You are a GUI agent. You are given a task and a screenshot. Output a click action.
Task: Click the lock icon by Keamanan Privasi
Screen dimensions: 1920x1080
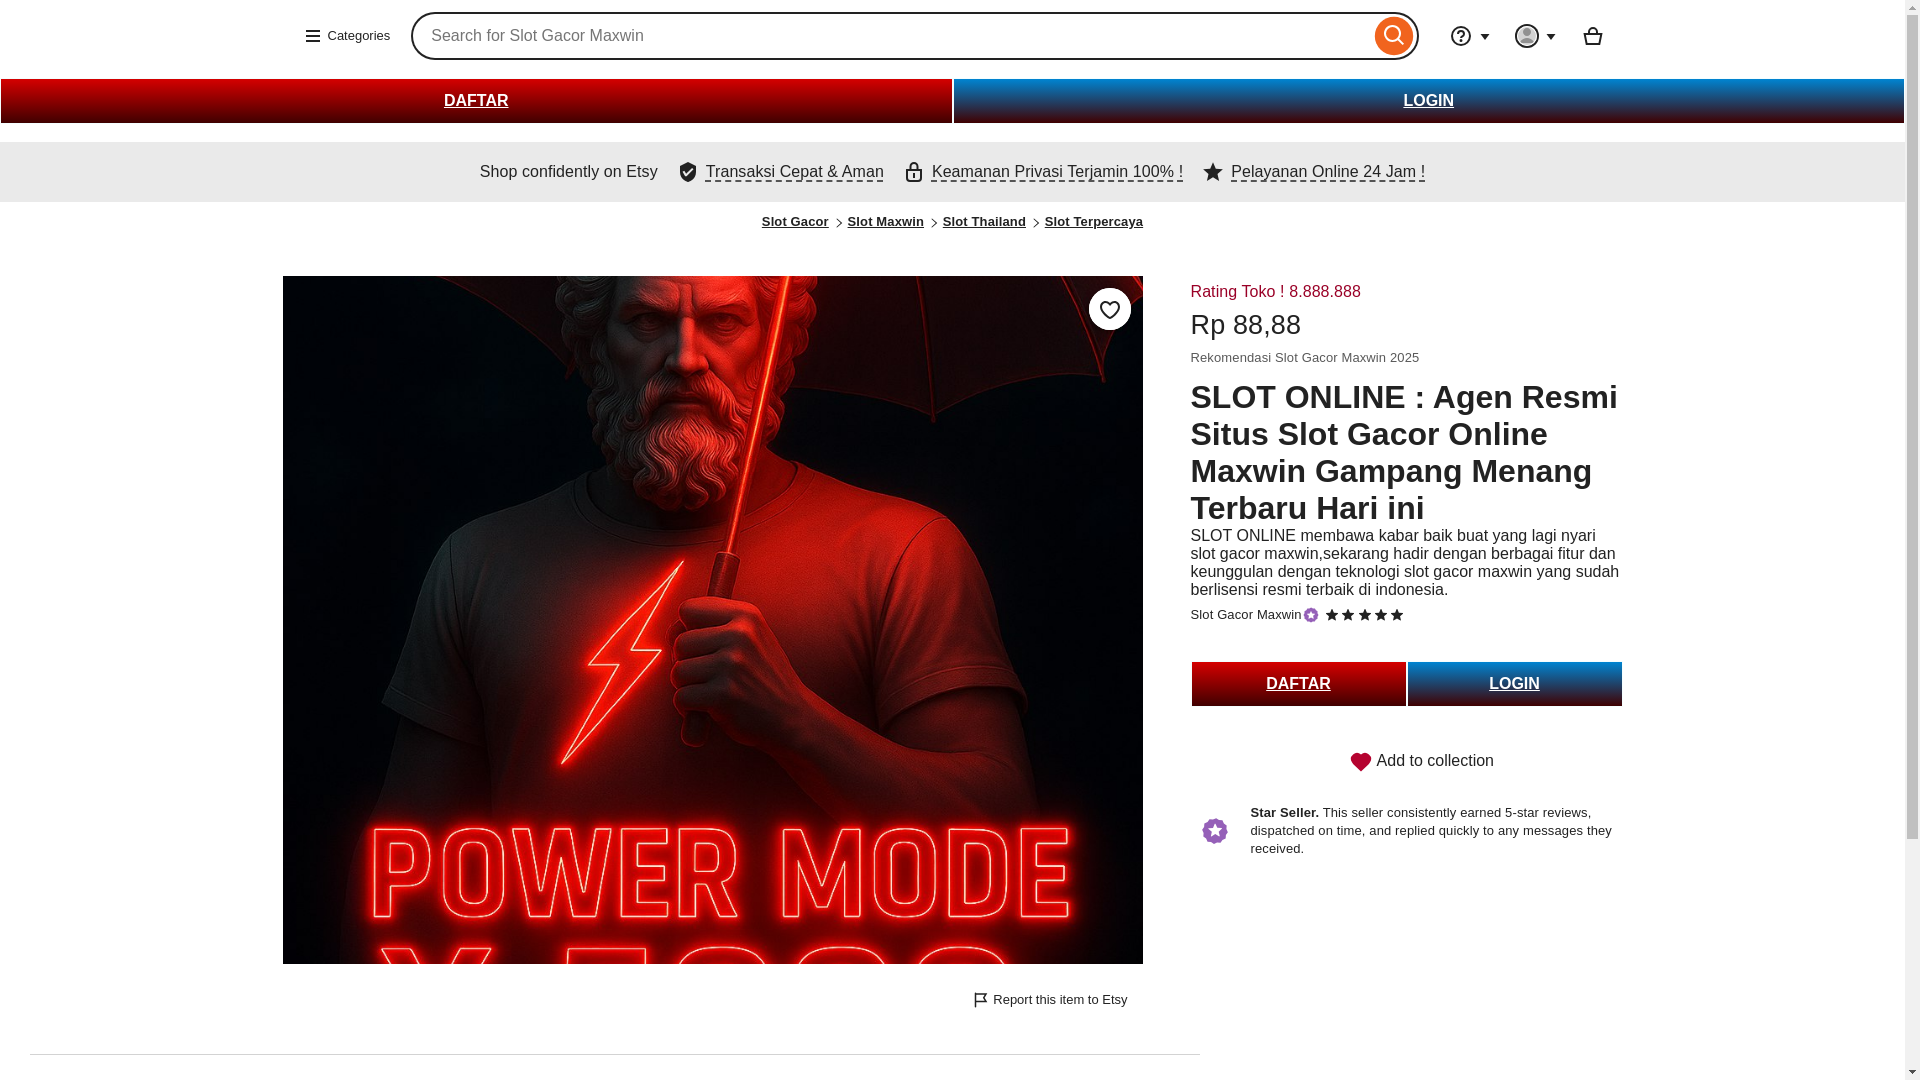click(914, 172)
